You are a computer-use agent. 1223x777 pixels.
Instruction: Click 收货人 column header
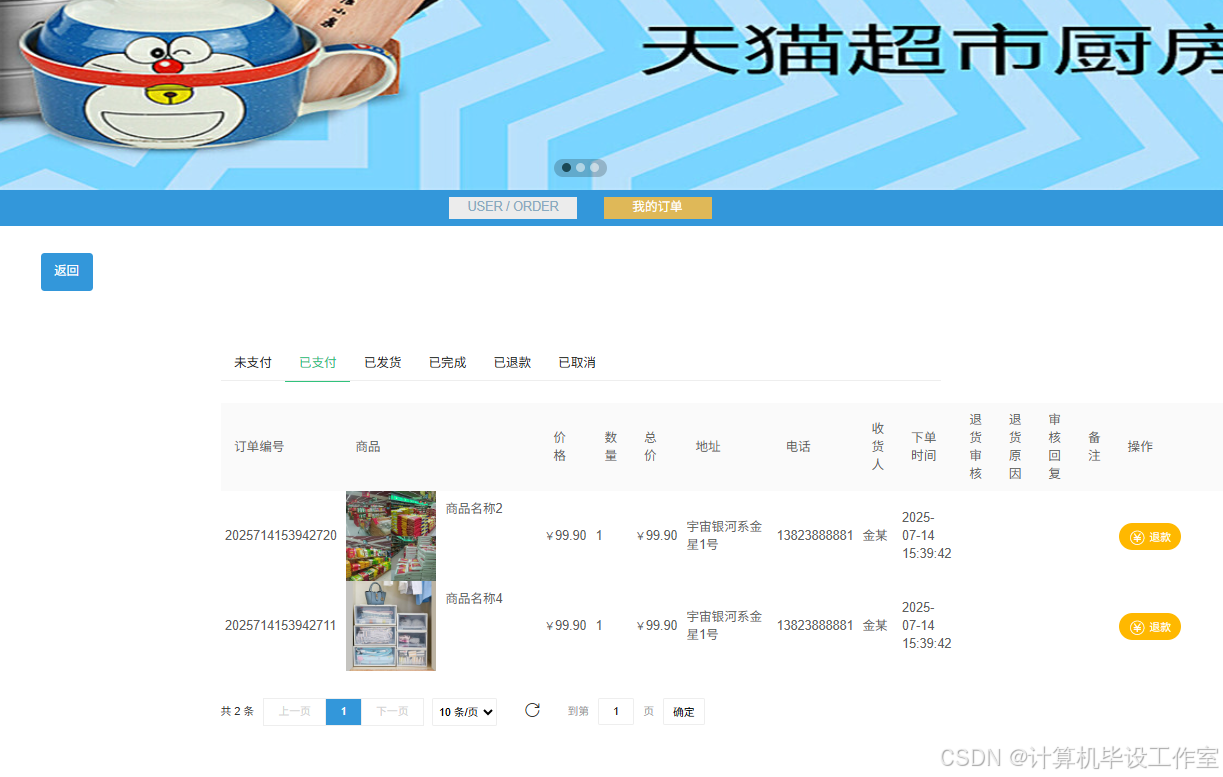coord(878,447)
